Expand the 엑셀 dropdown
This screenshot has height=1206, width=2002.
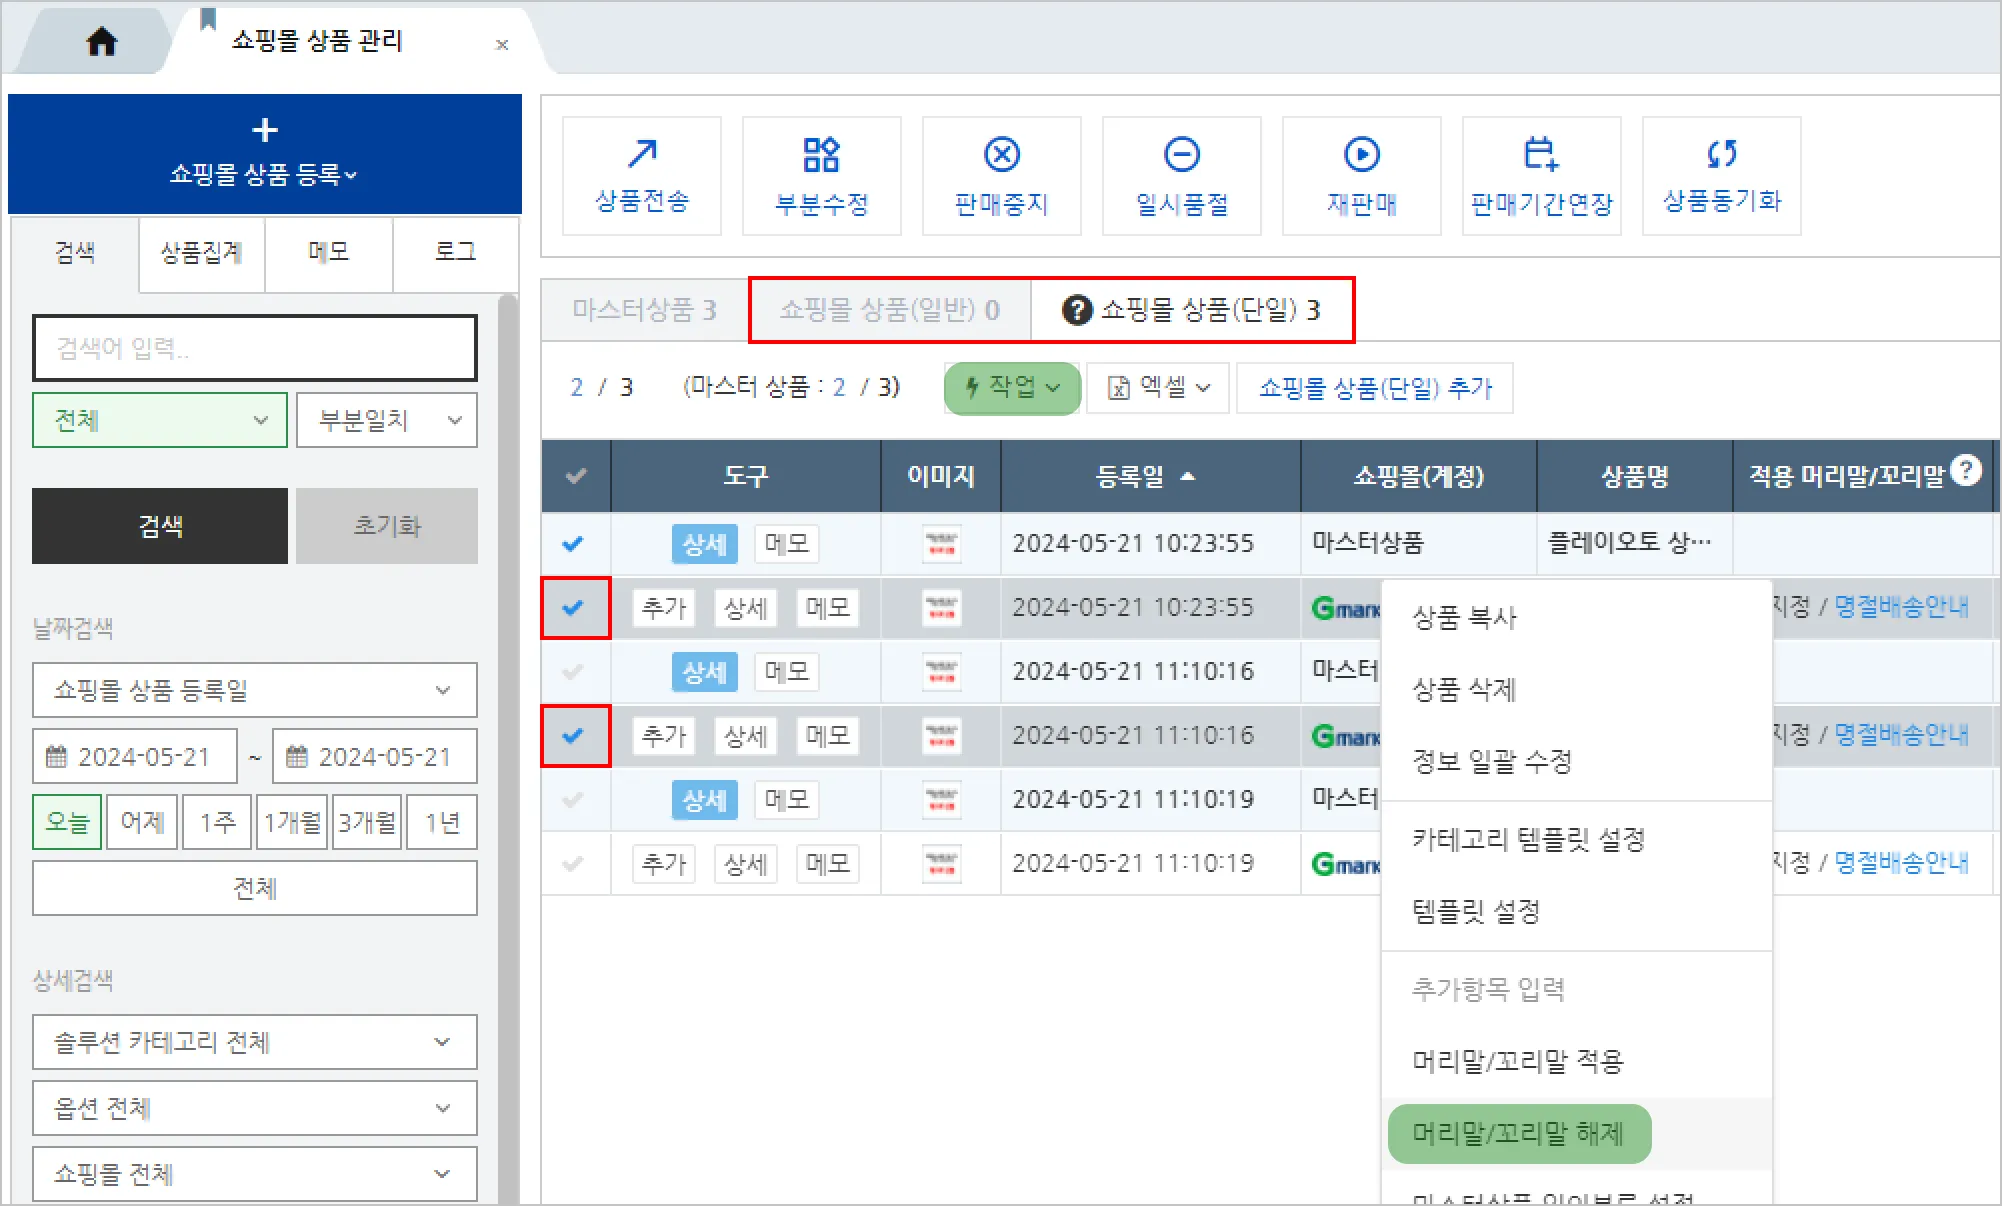tap(1158, 388)
